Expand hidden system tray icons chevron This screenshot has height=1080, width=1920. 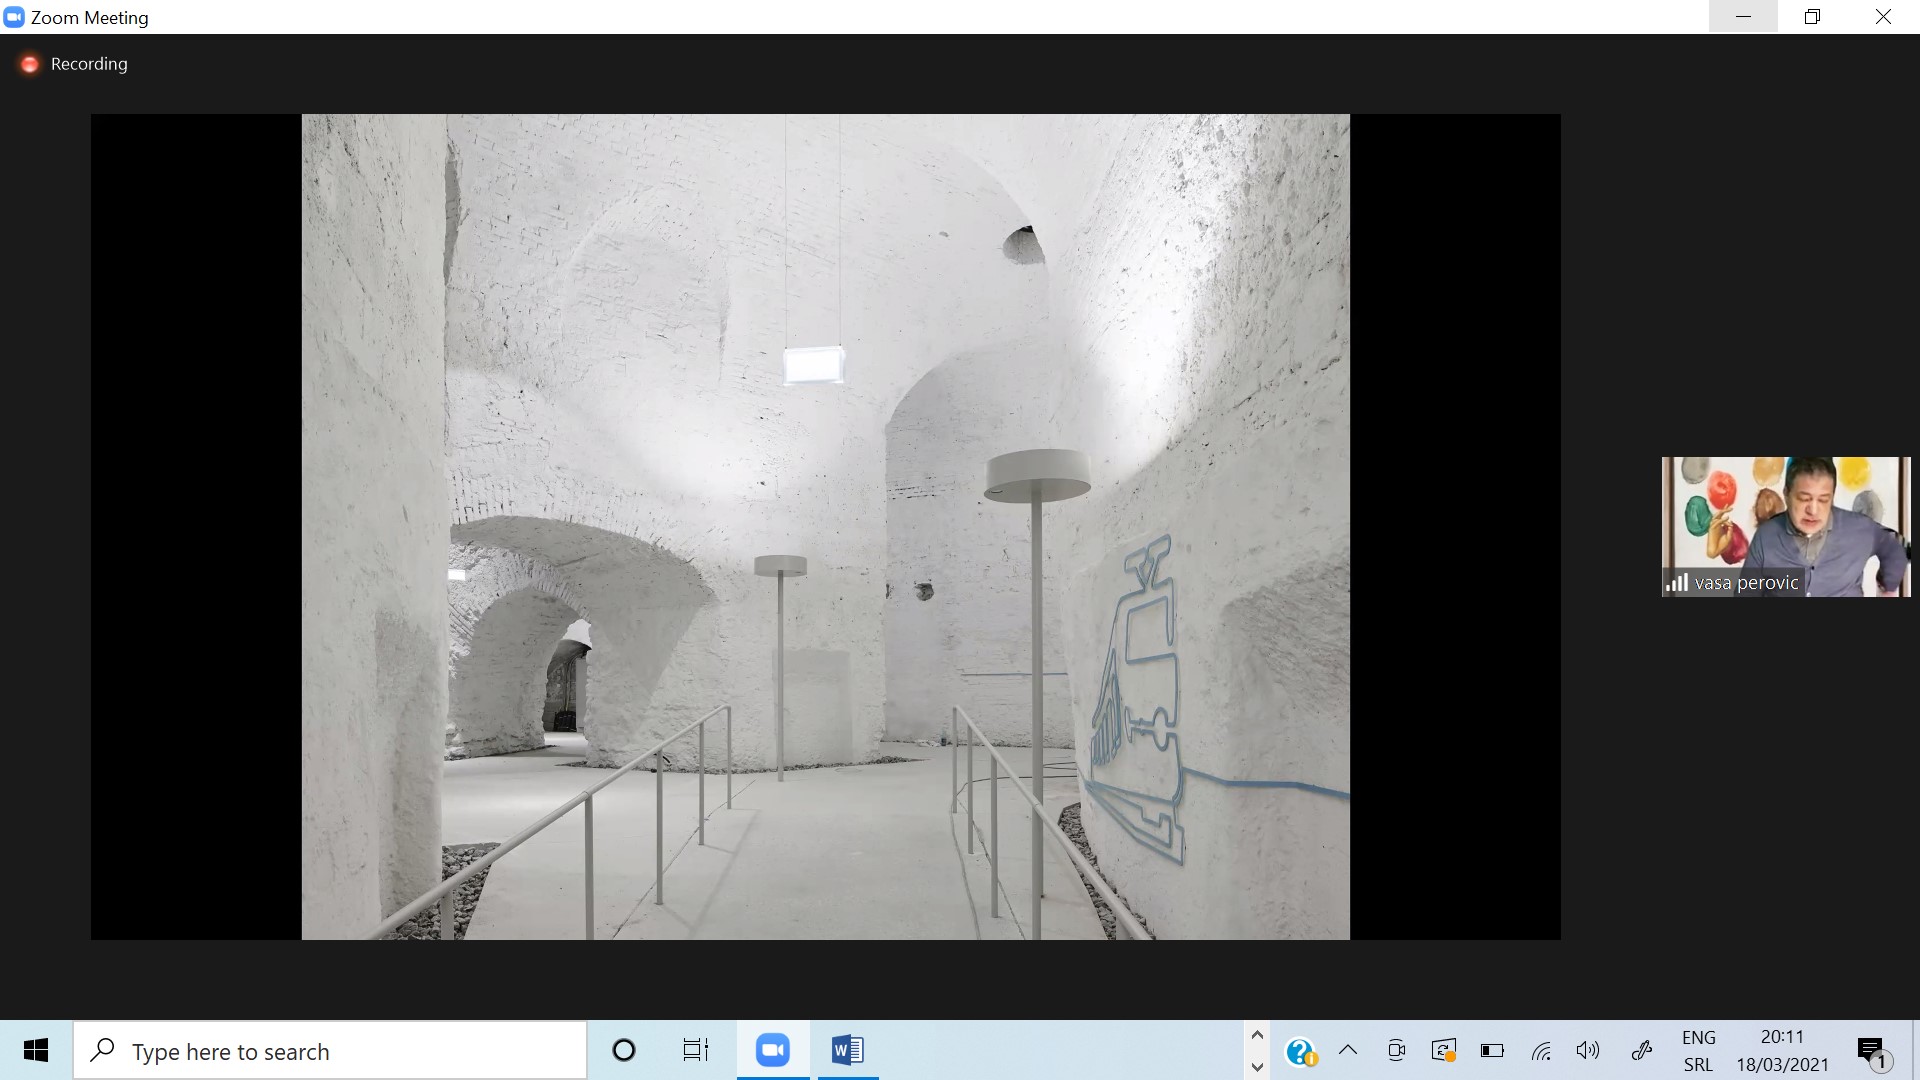coord(1348,1050)
